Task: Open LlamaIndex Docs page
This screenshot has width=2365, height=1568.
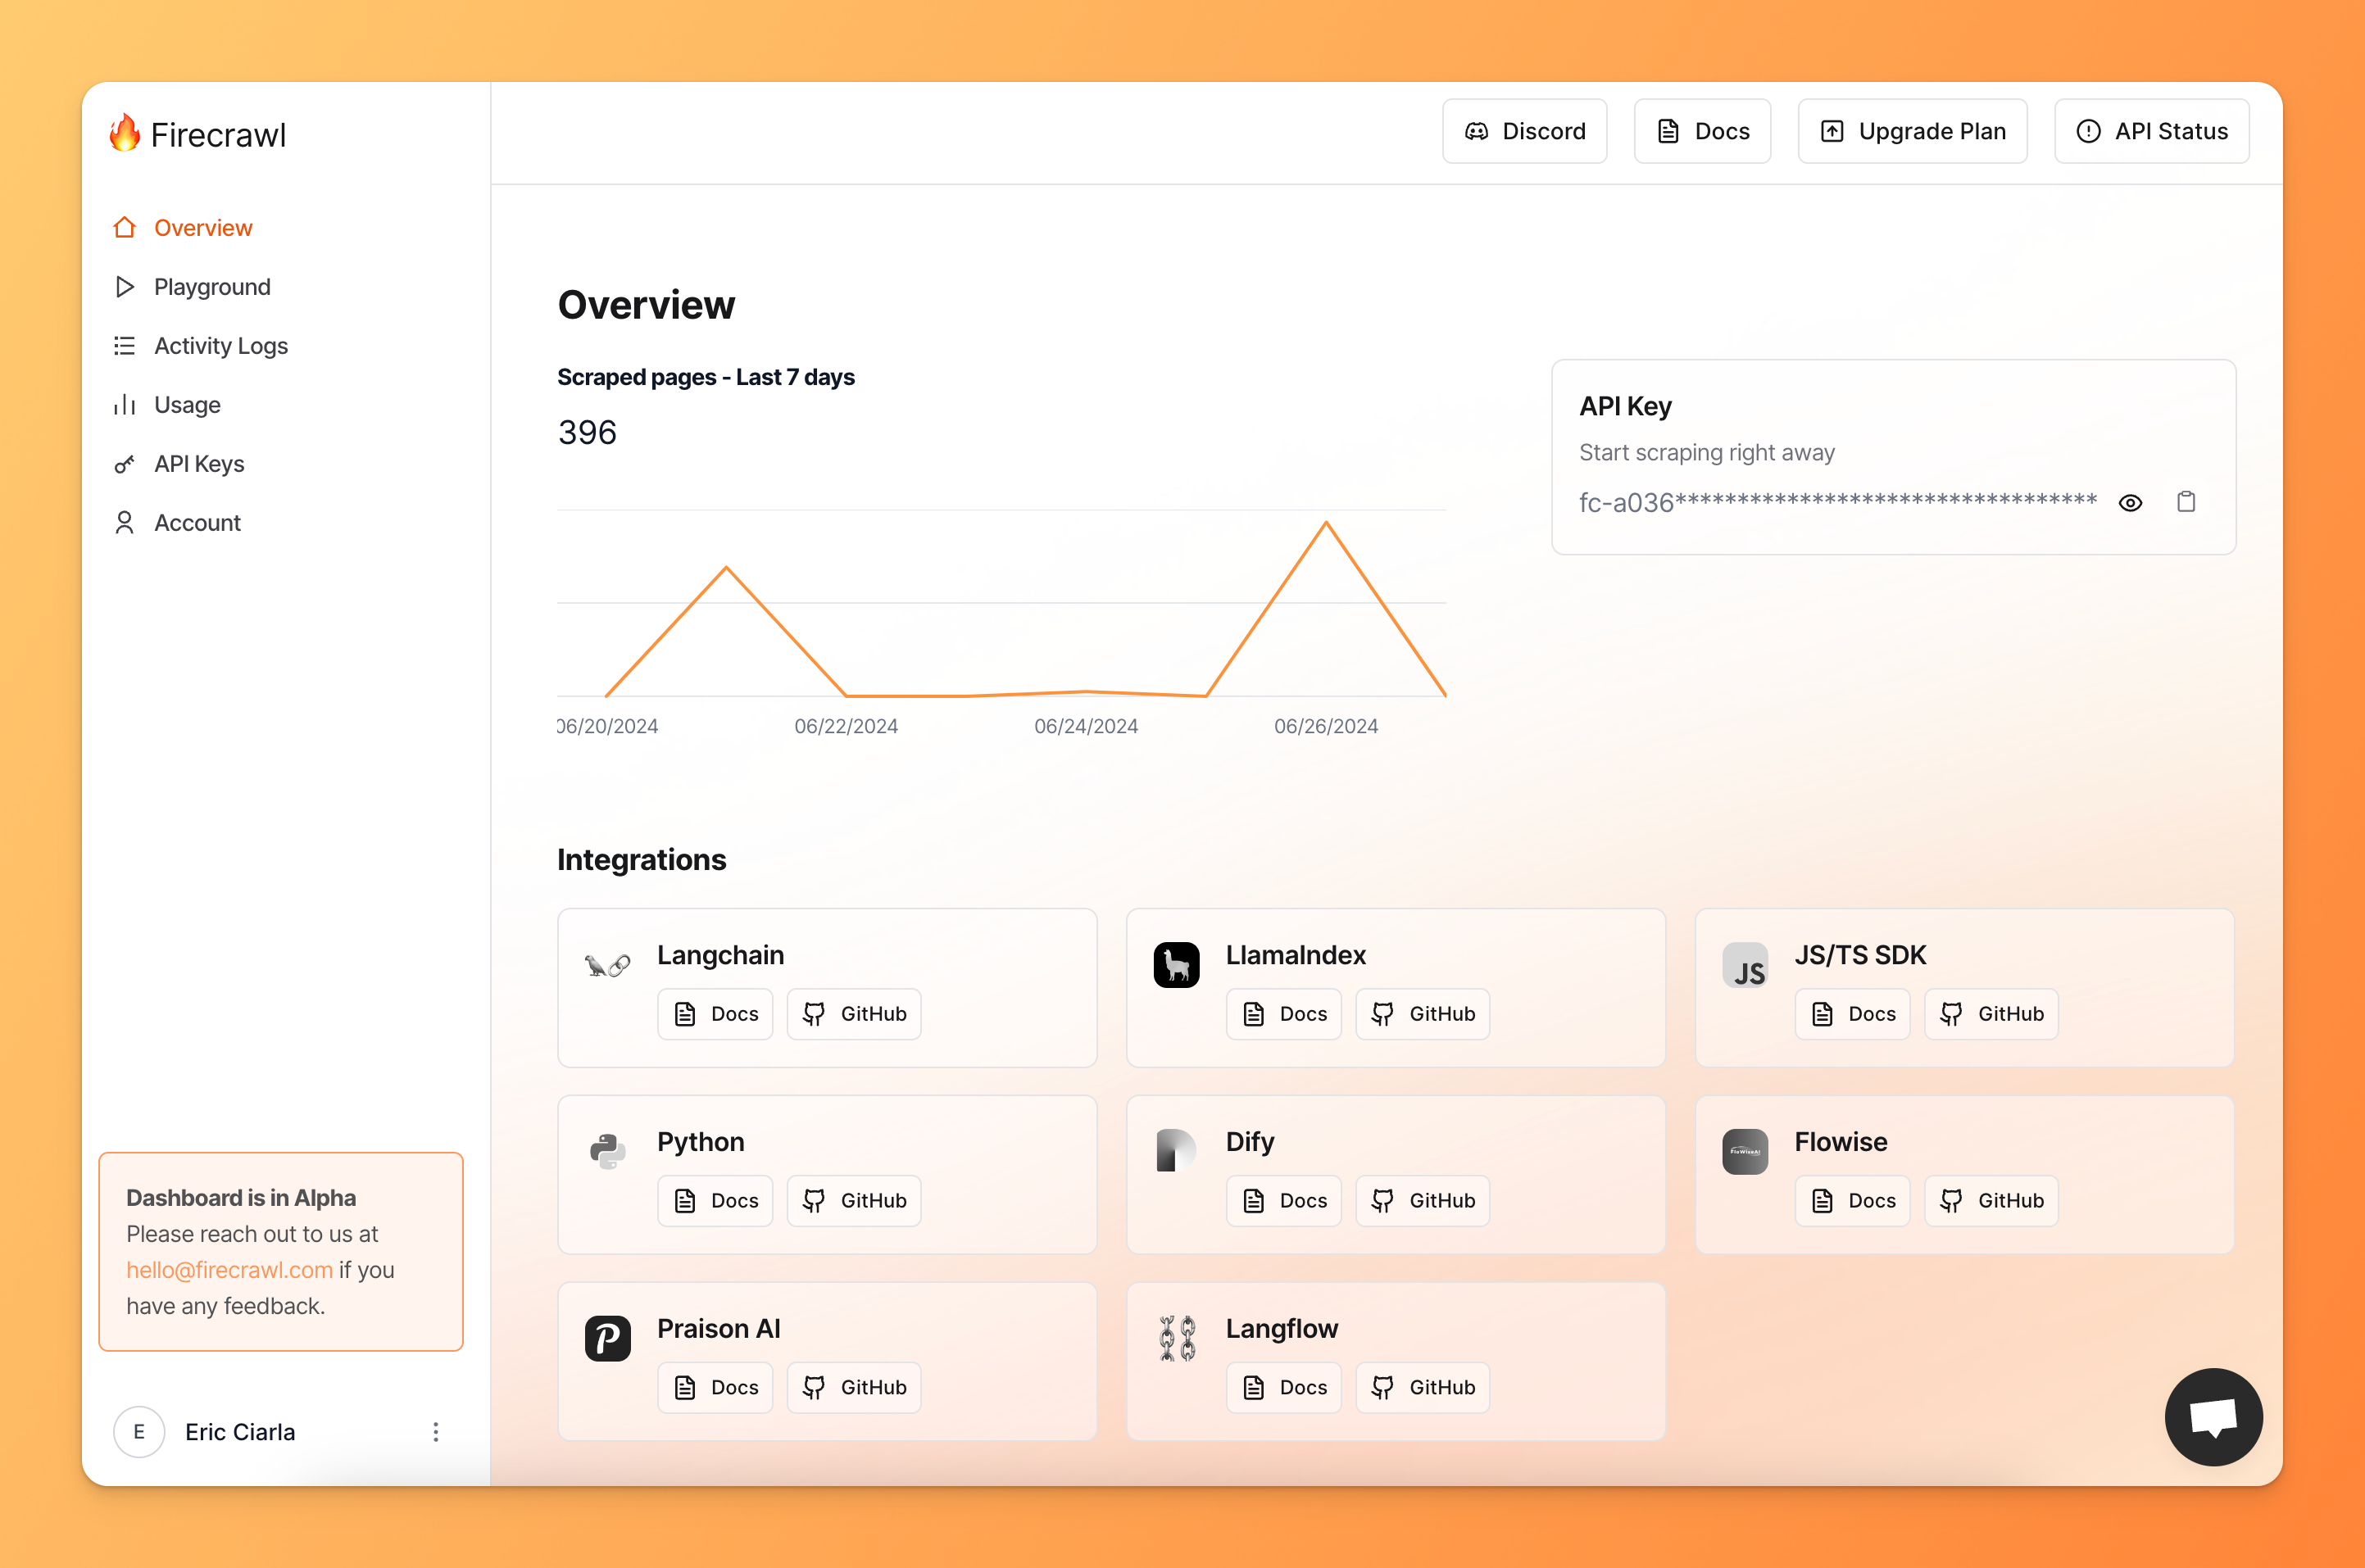Action: pos(1285,1013)
